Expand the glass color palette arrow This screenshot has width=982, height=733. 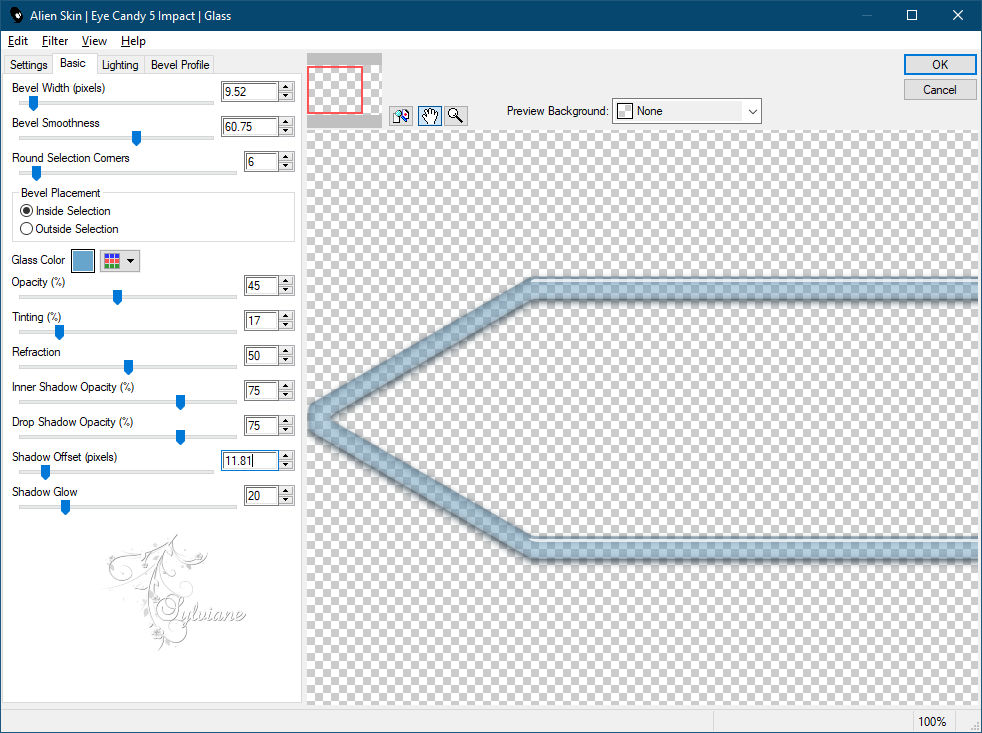coord(130,261)
